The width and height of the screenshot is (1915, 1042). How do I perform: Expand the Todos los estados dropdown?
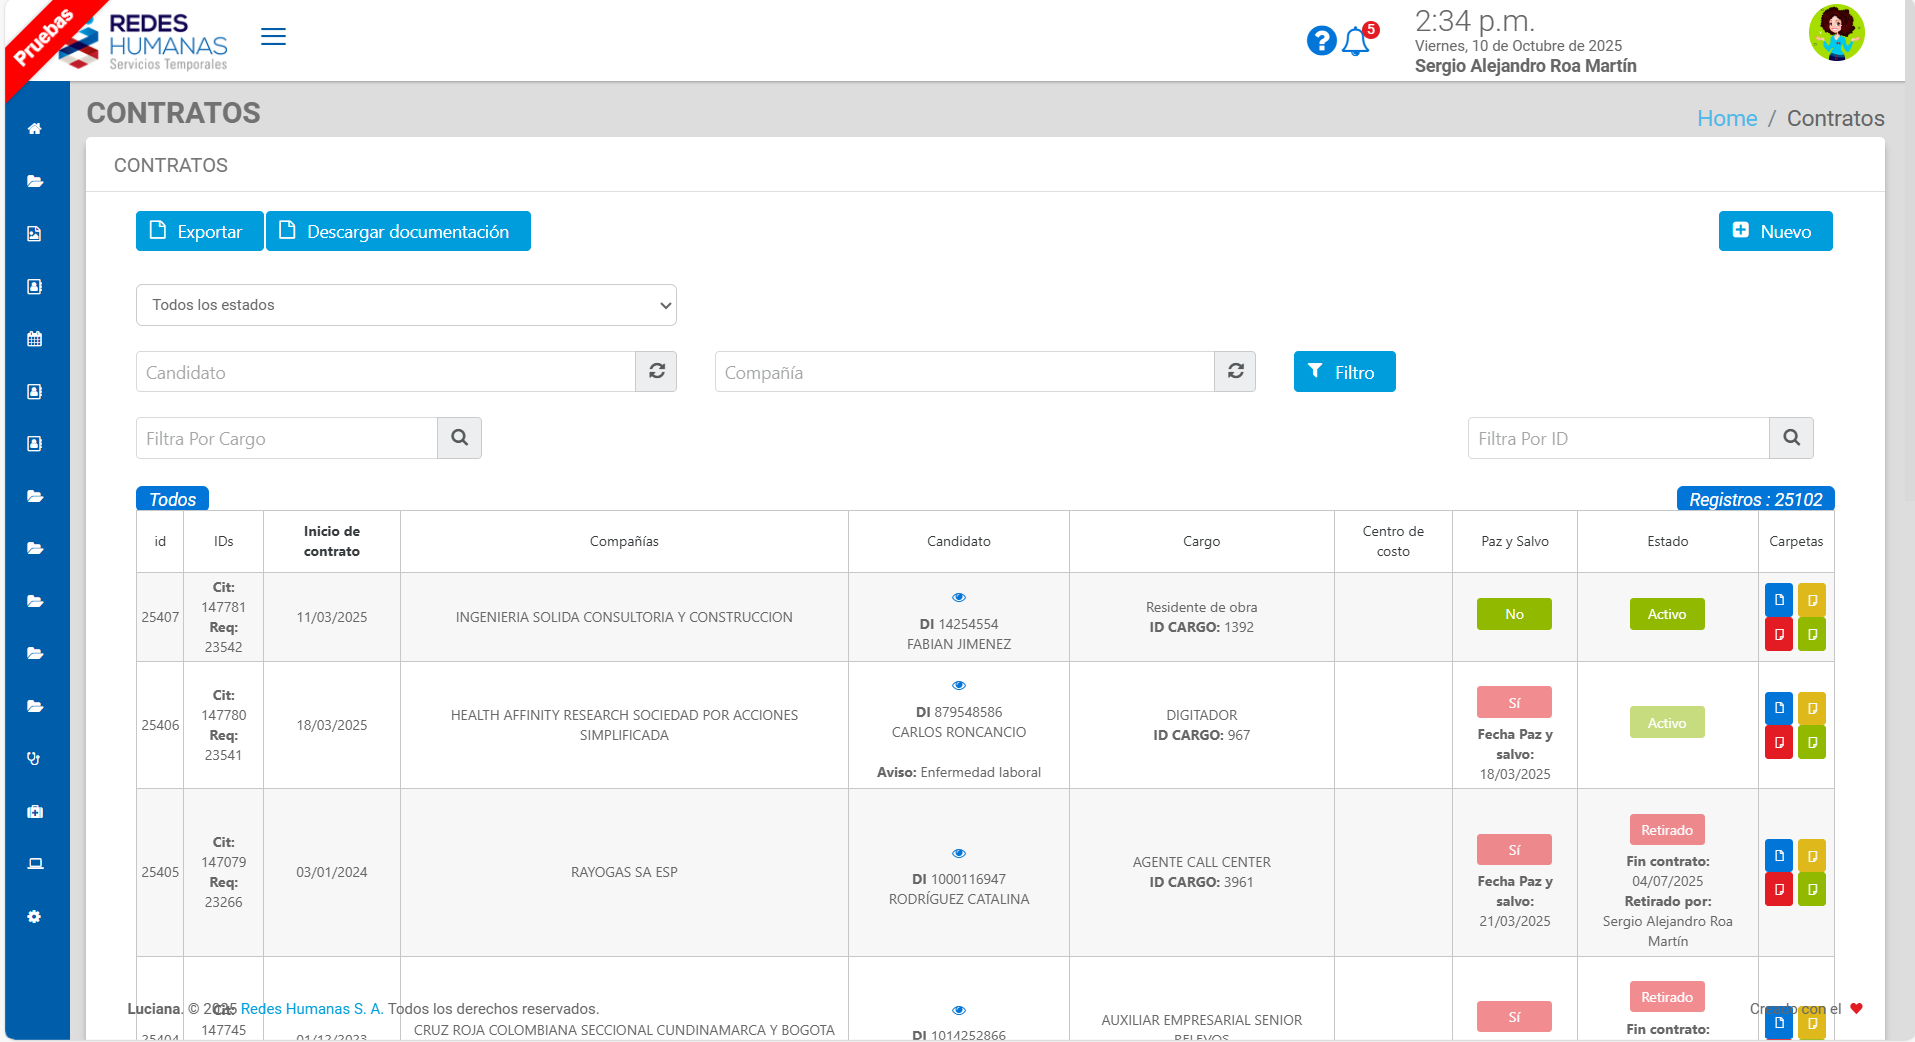pos(406,305)
